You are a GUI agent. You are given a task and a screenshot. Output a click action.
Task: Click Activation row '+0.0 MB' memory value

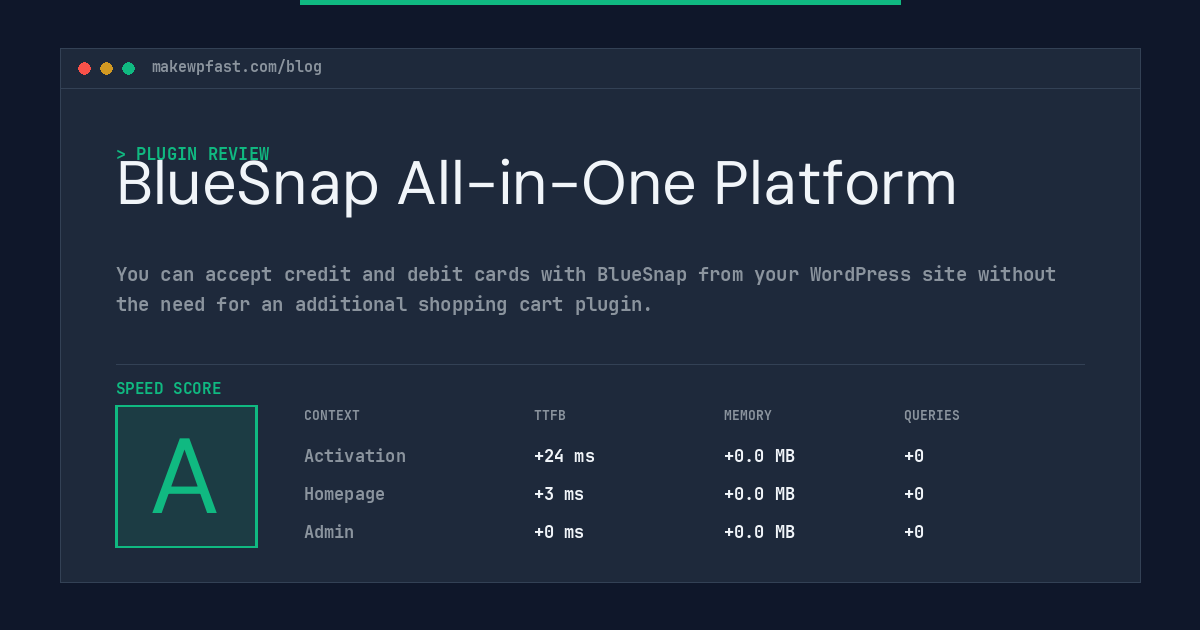pyautogui.click(x=759, y=456)
